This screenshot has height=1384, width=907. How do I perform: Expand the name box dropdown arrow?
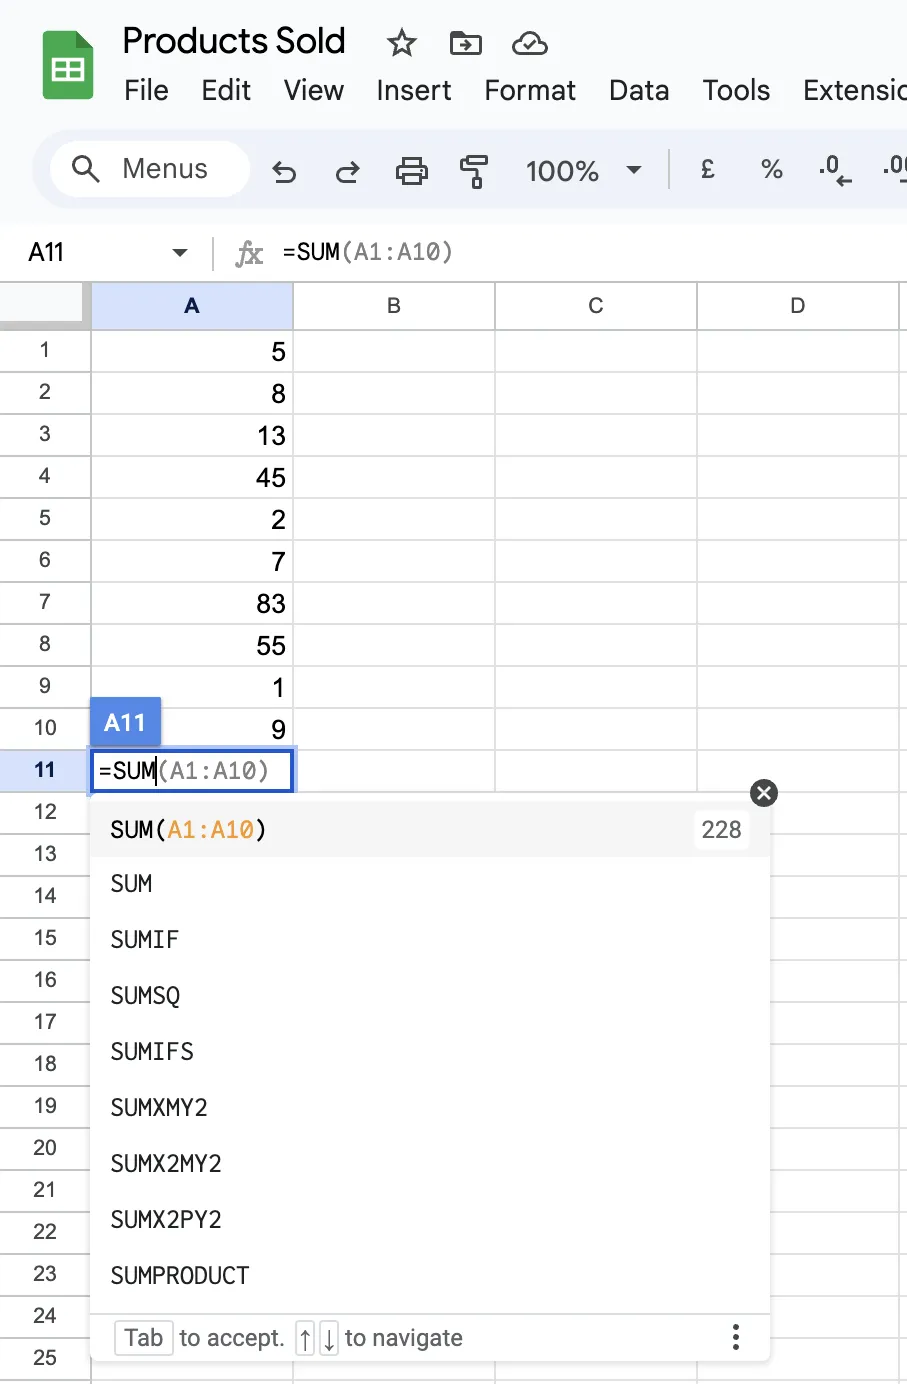(180, 252)
